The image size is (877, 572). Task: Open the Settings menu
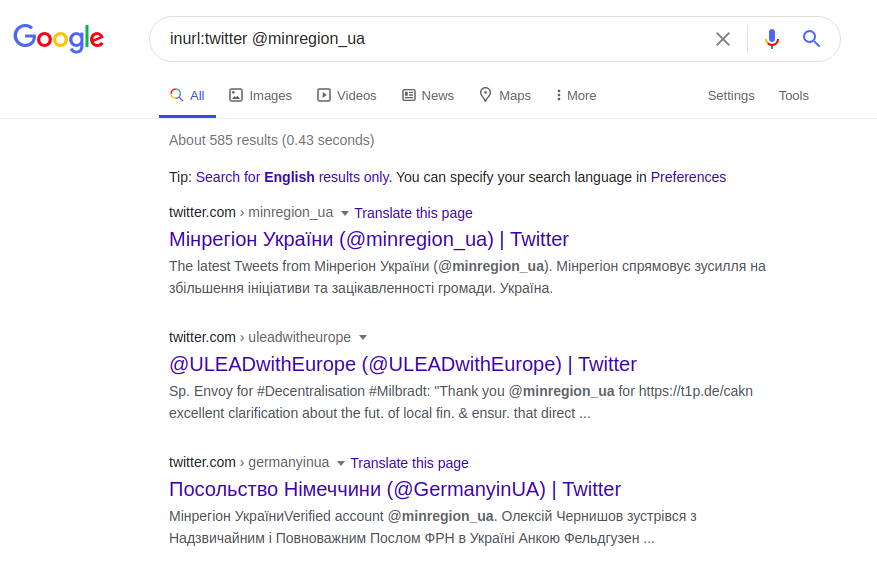pyautogui.click(x=731, y=95)
